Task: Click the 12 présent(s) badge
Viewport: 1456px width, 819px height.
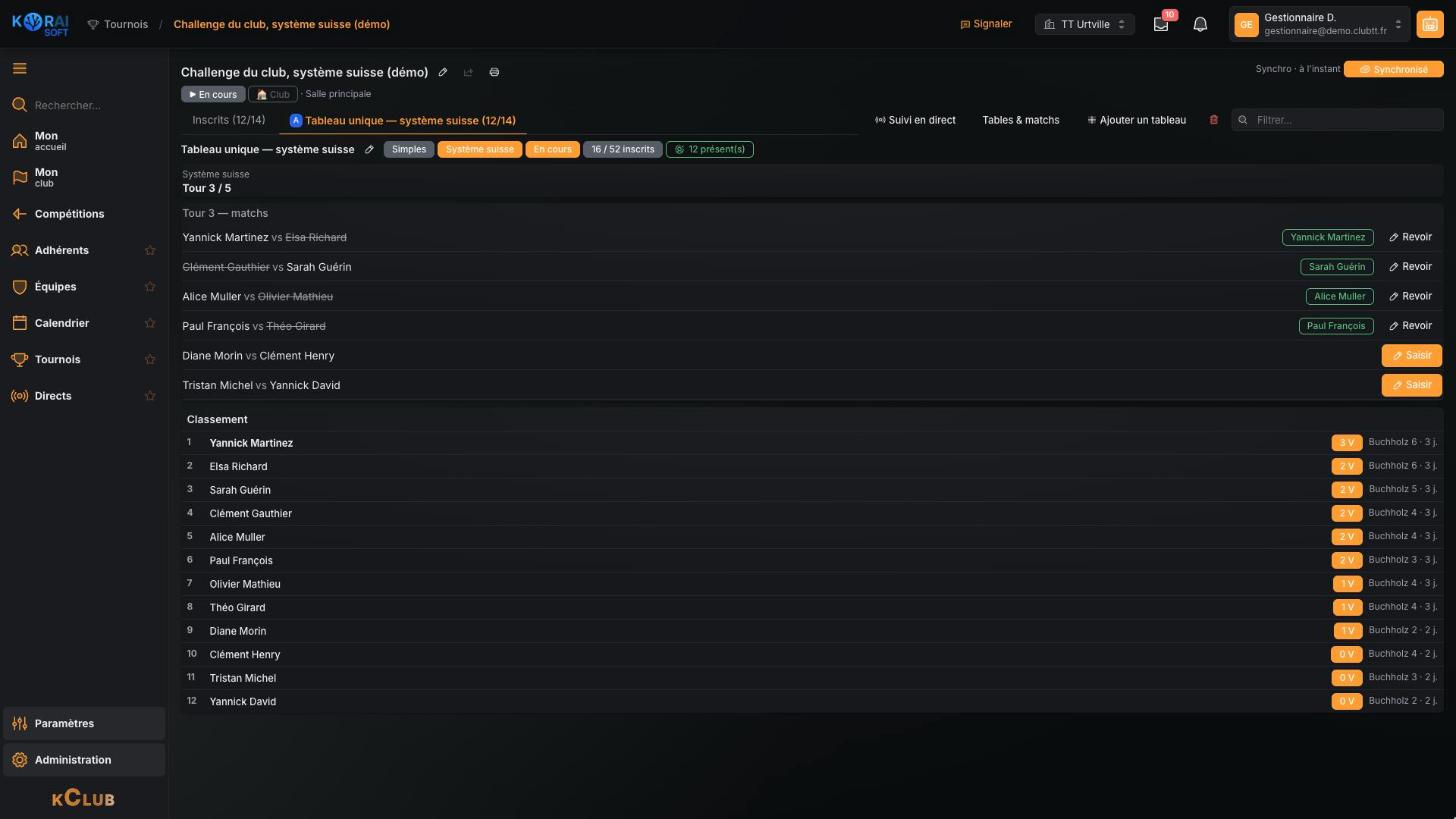Action: pos(709,149)
